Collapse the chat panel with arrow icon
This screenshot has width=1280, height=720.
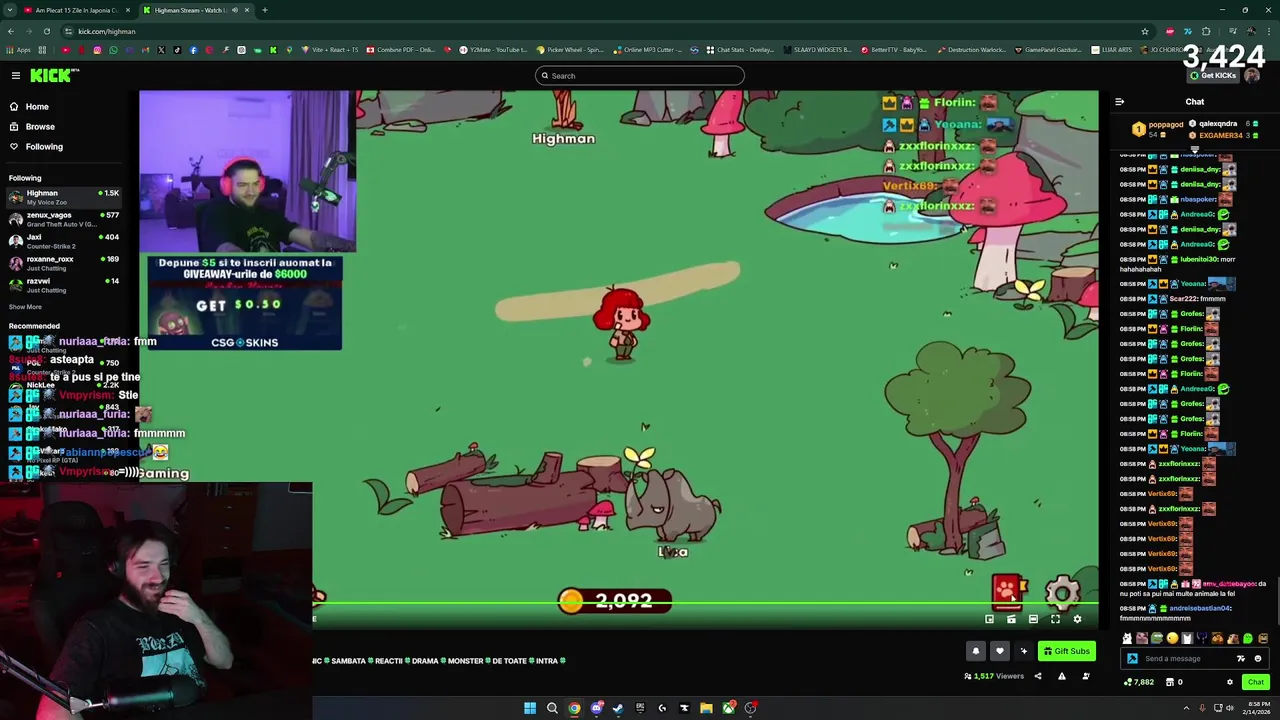[1119, 102]
